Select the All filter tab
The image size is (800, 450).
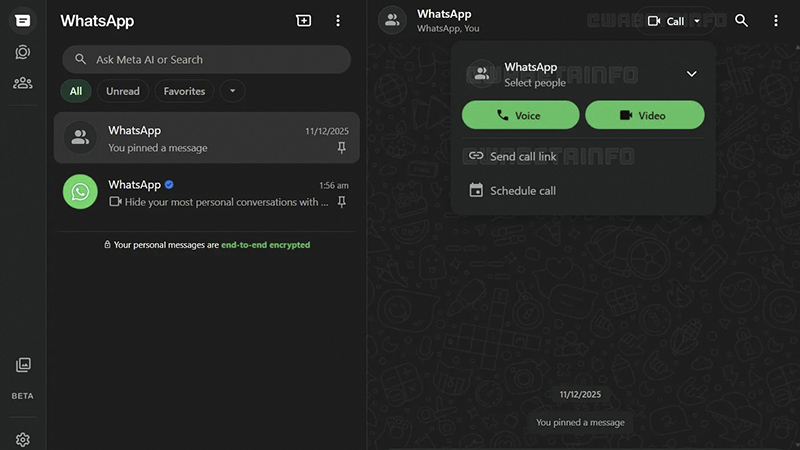pos(76,91)
